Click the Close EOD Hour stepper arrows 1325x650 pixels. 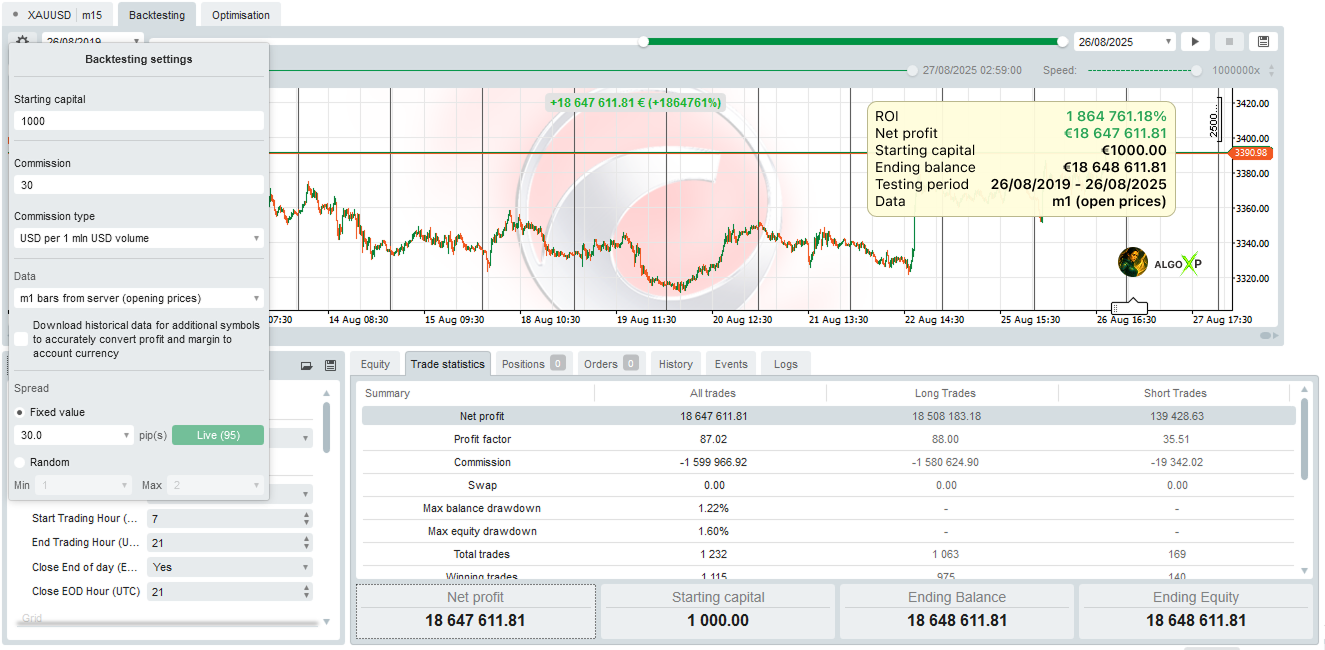tap(307, 592)
